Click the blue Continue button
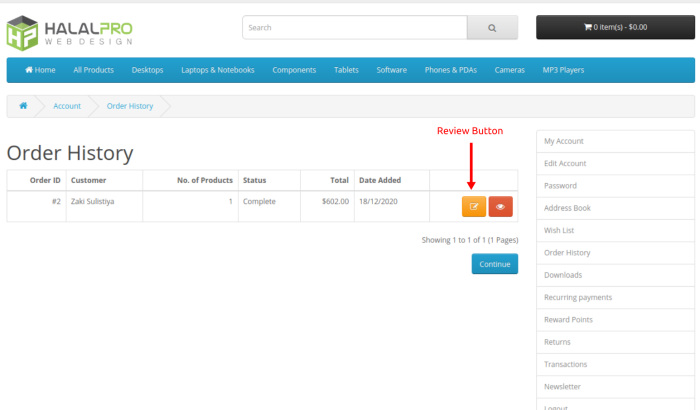The width and height of the screenshot is (700, 410). coord(495,264)
